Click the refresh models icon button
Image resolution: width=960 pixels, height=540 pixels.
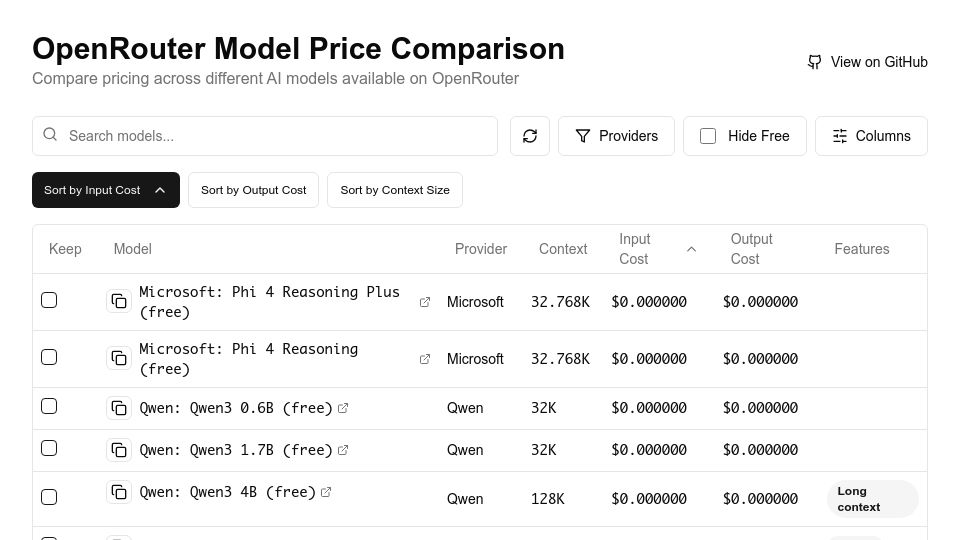coord(530,136)
